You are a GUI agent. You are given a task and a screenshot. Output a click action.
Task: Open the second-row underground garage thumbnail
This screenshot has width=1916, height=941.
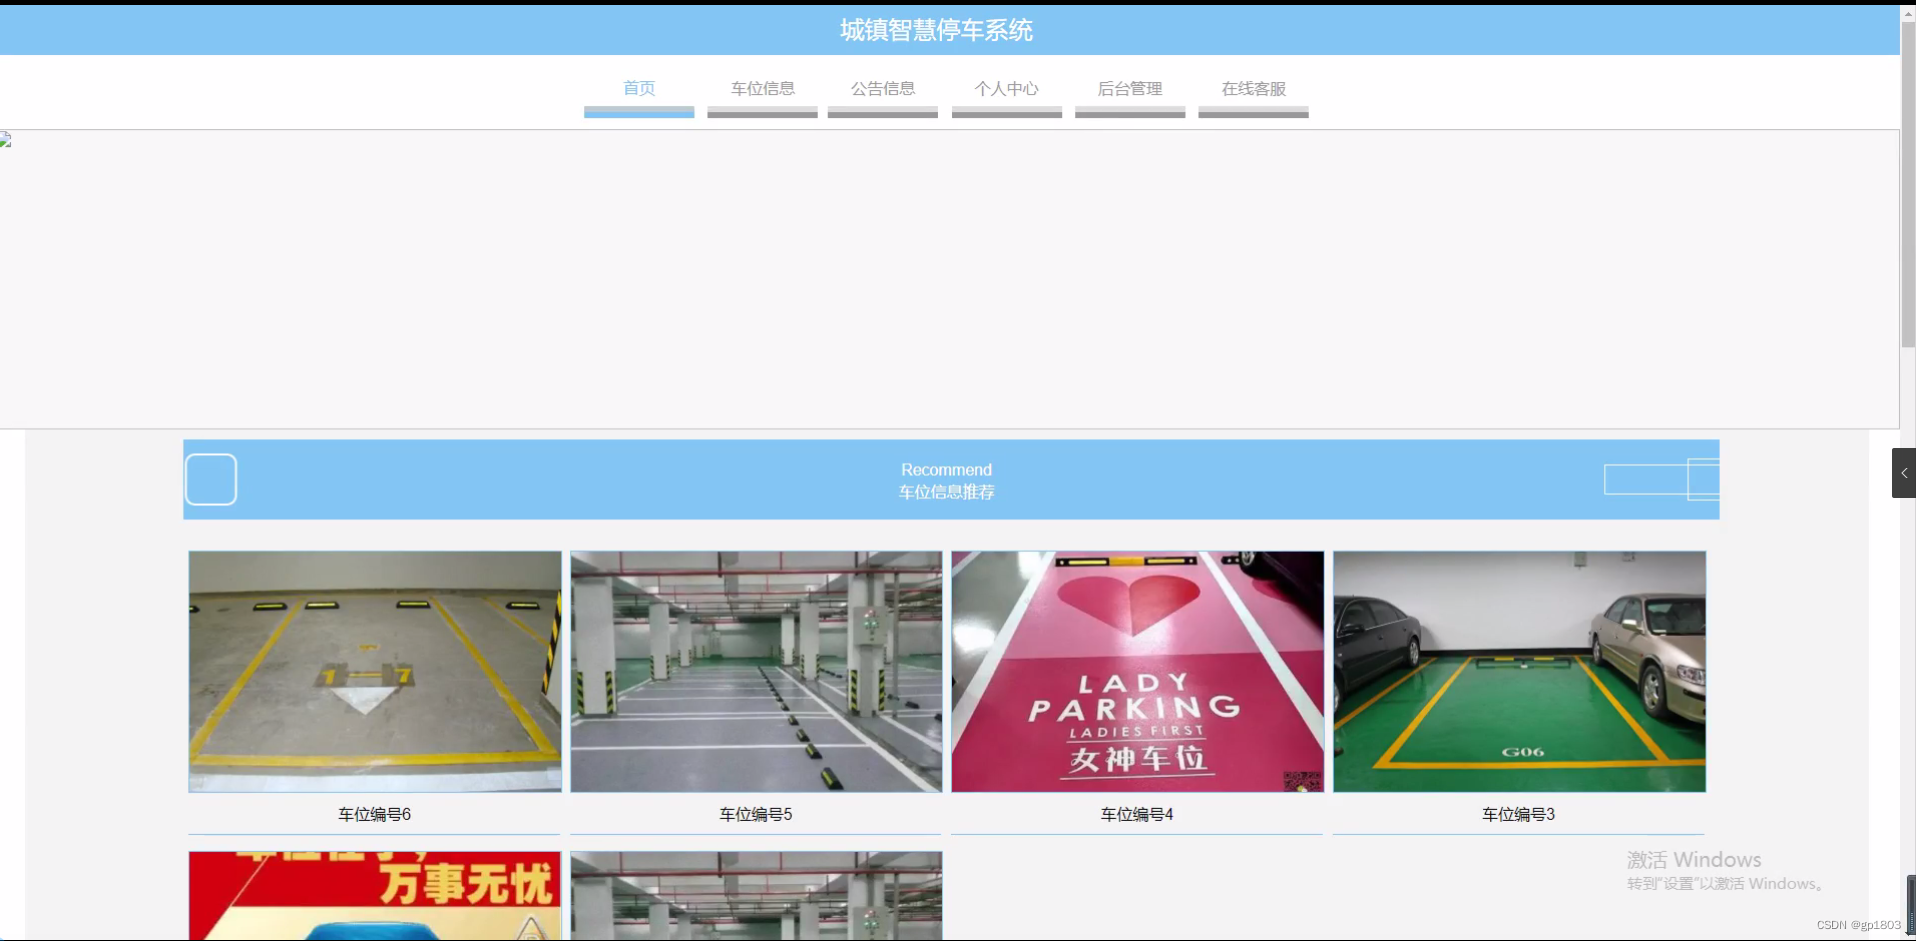point(756,896)
